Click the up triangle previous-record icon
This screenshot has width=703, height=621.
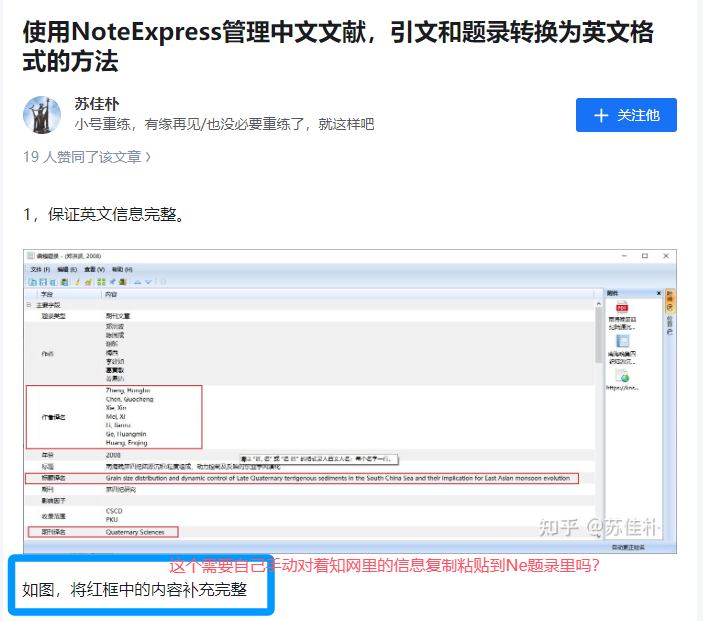point(138,282)
